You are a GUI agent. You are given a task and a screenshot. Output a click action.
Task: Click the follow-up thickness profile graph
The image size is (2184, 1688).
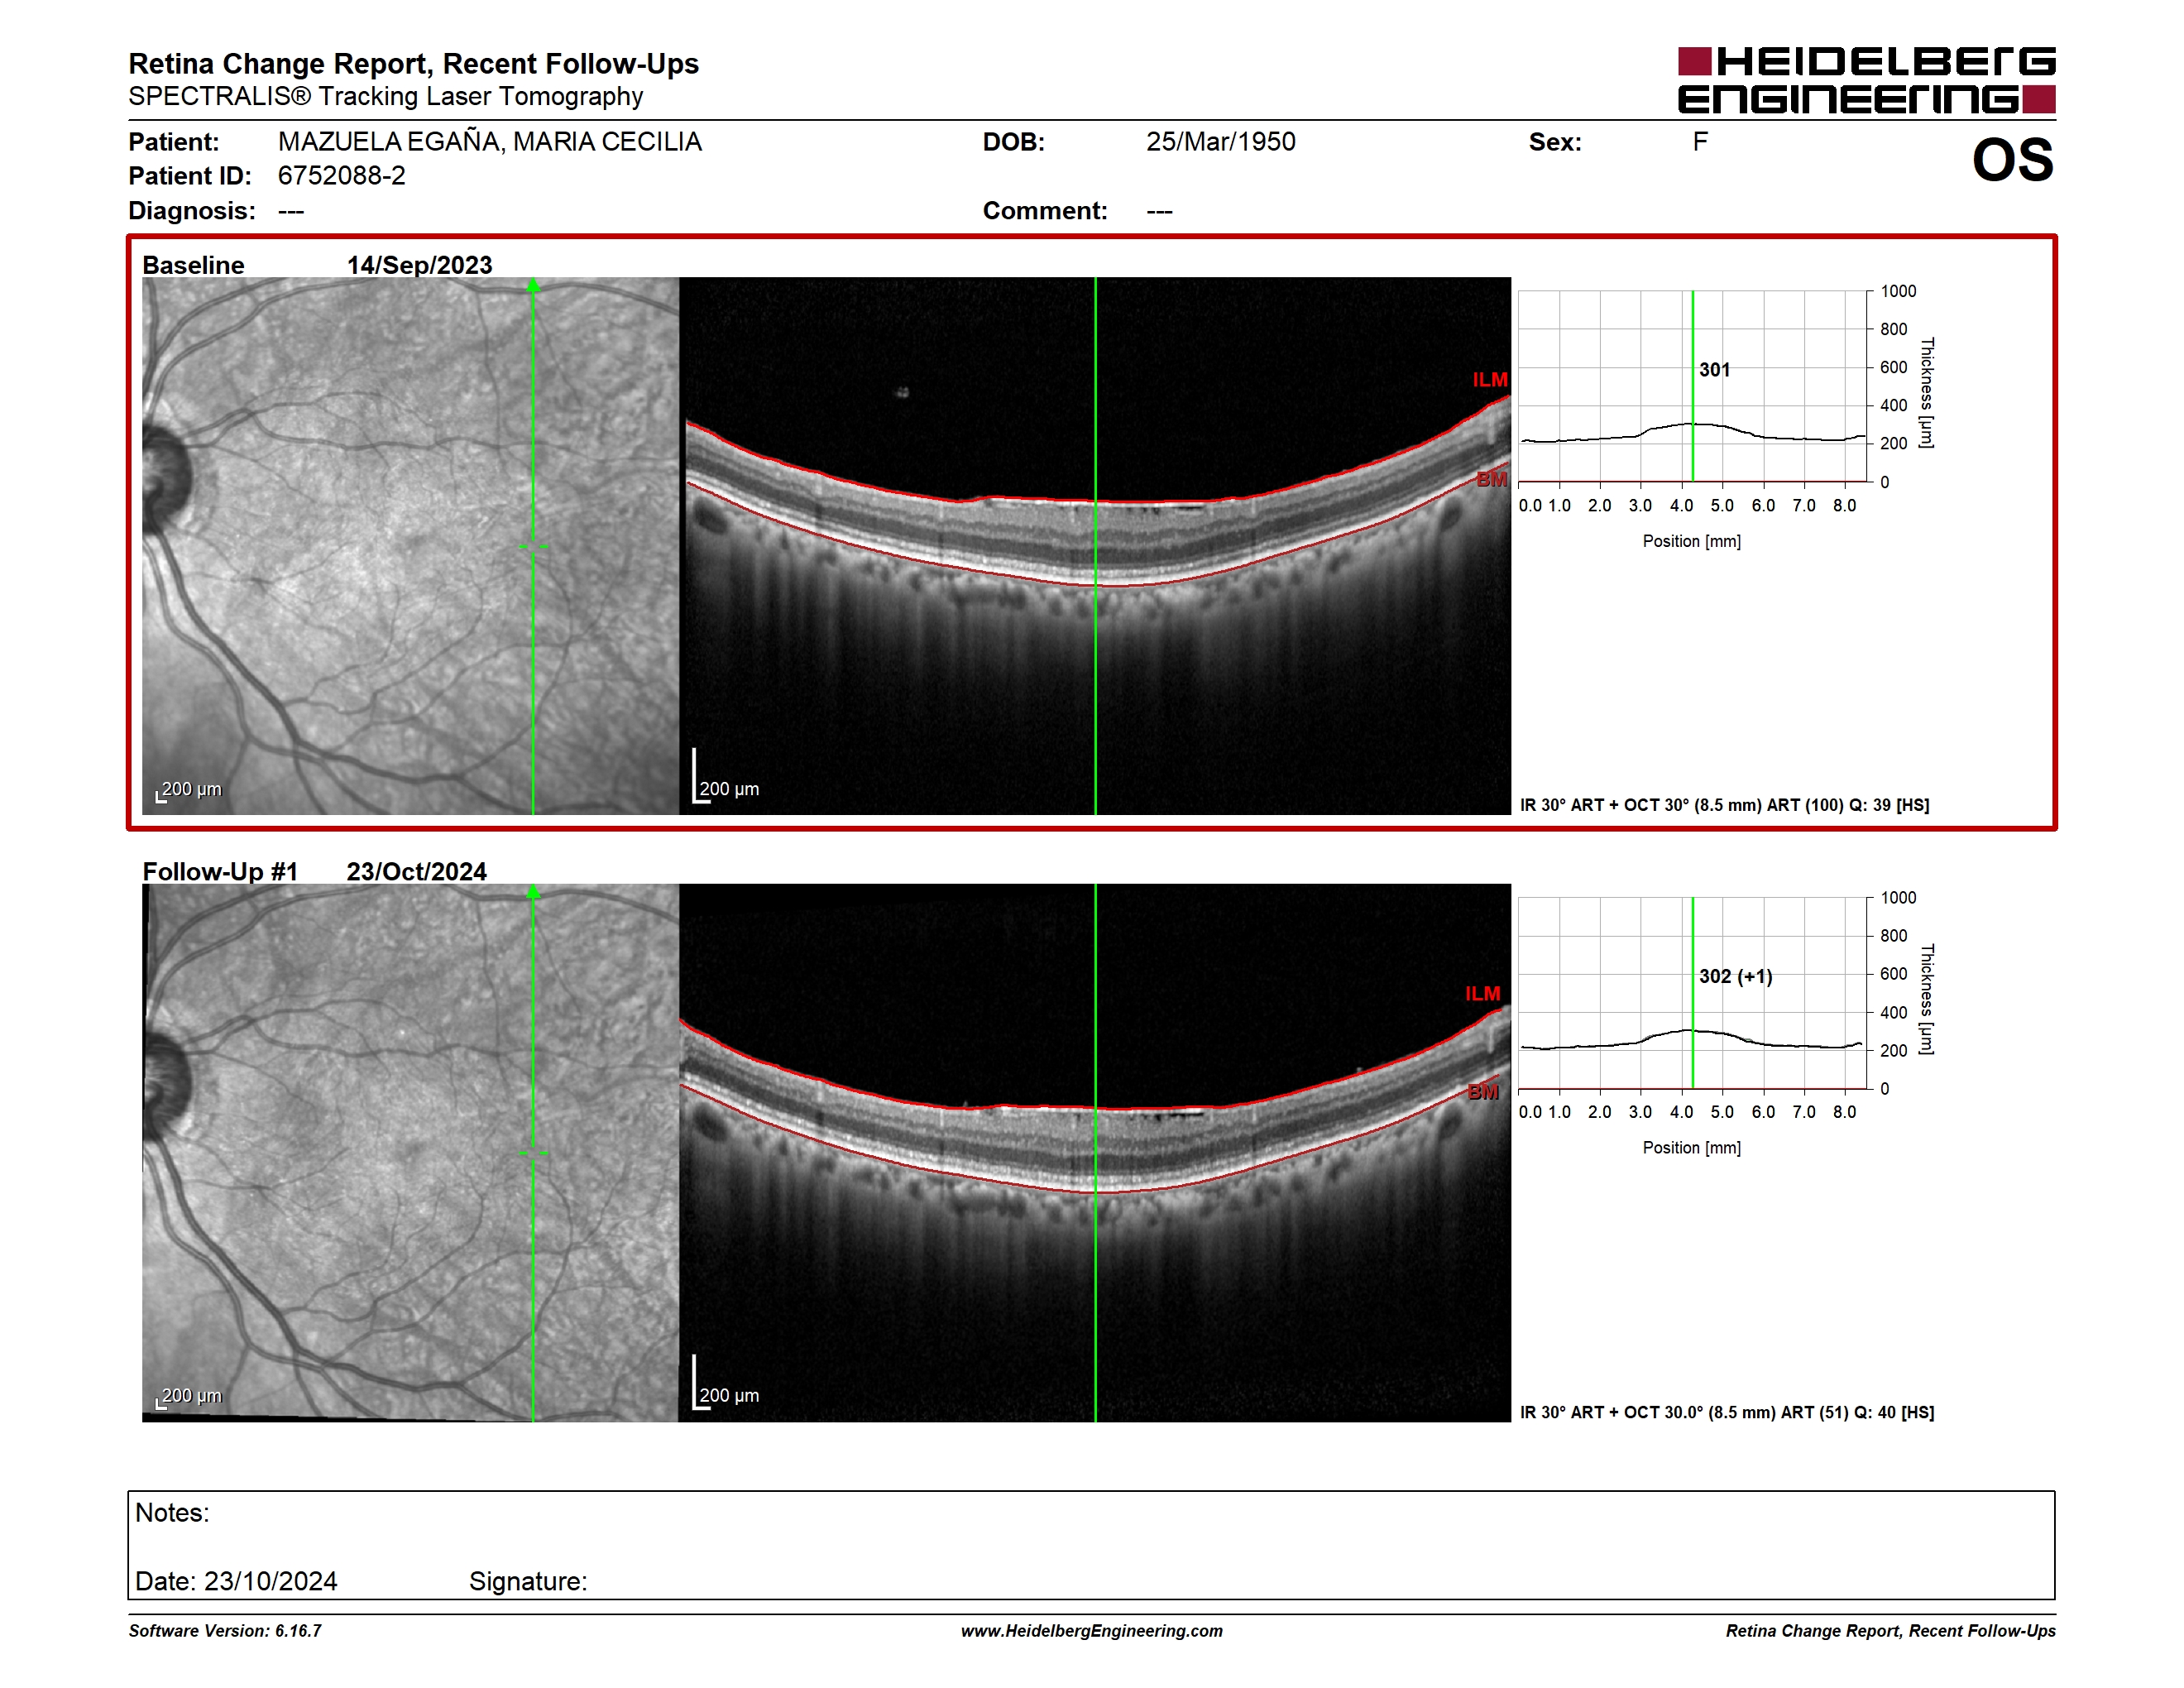point(1692,993)
